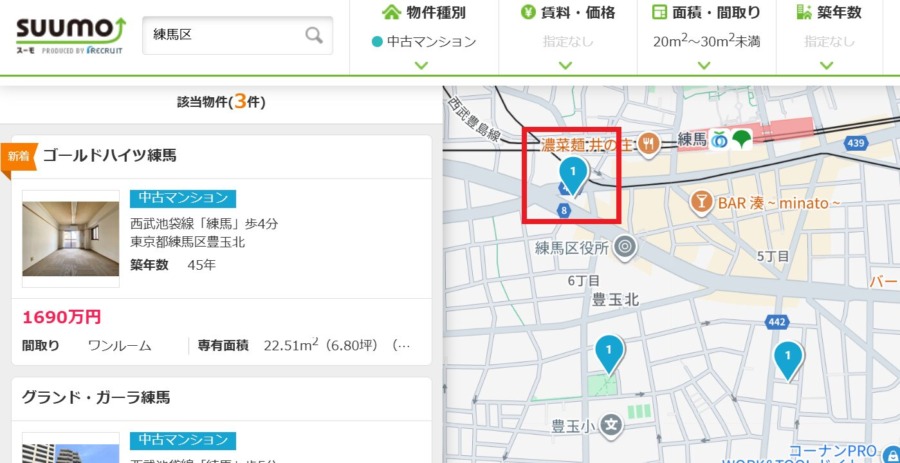Viewport: 900px width, 463px height.
Task: Select the map pin inside the red box
Action: click(x=572, y=175)
